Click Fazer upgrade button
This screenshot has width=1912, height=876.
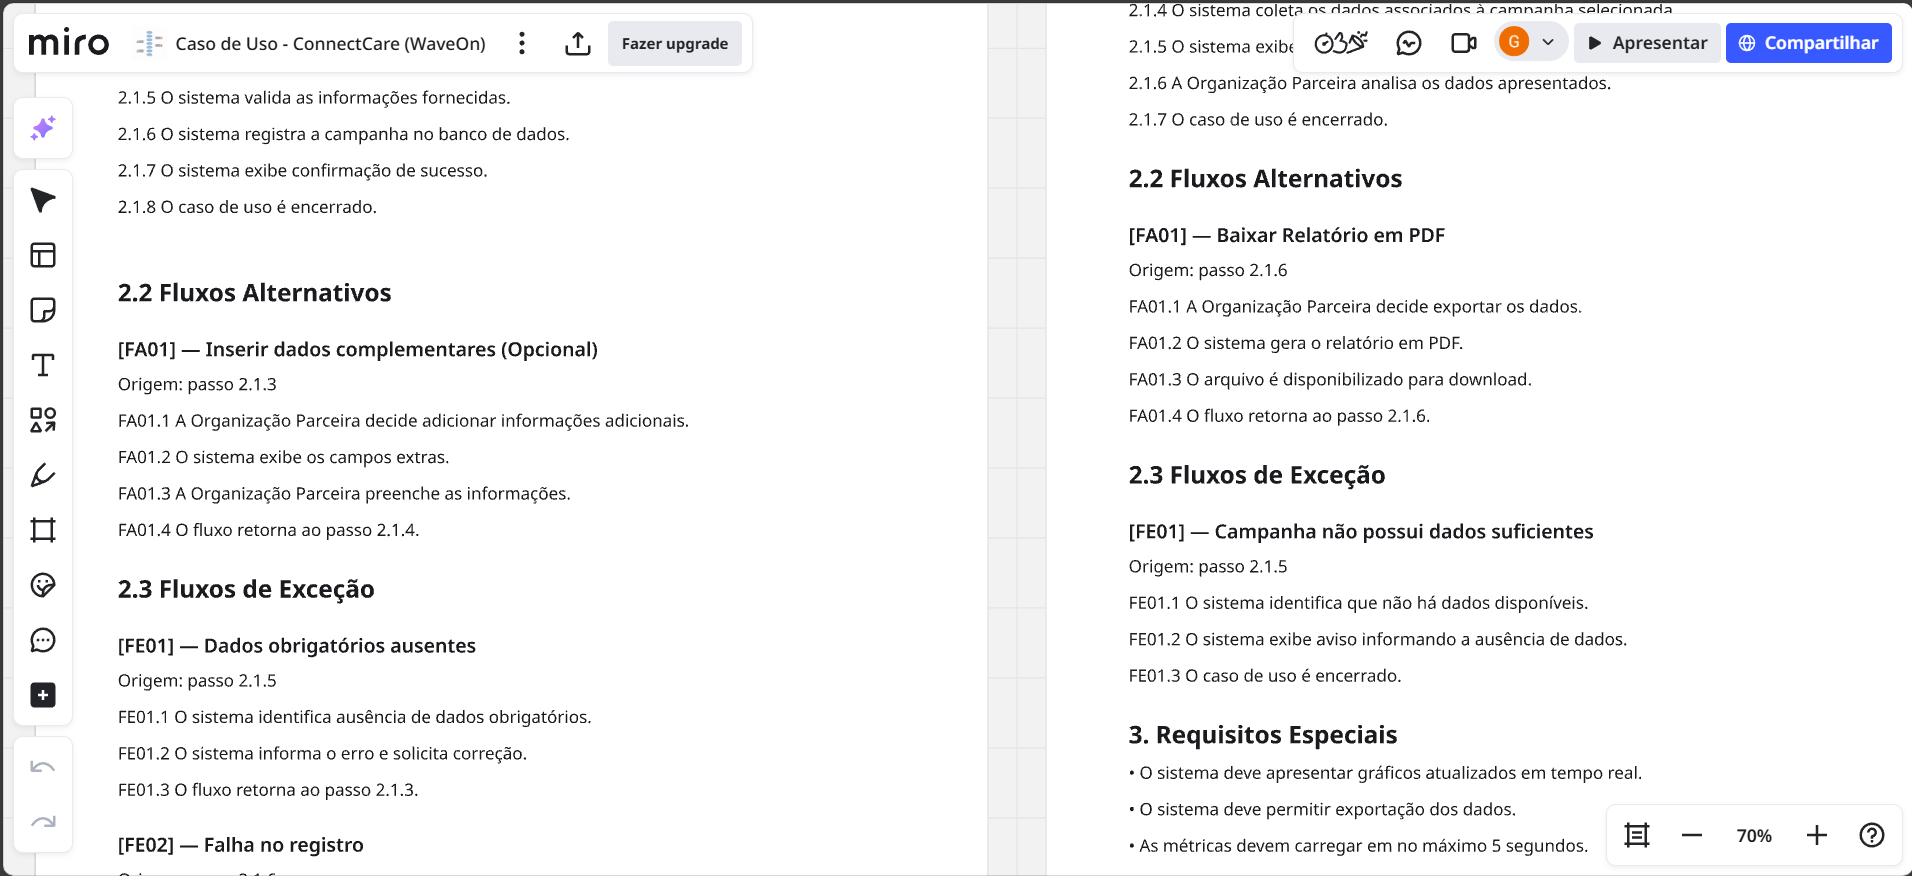[675, 44]
